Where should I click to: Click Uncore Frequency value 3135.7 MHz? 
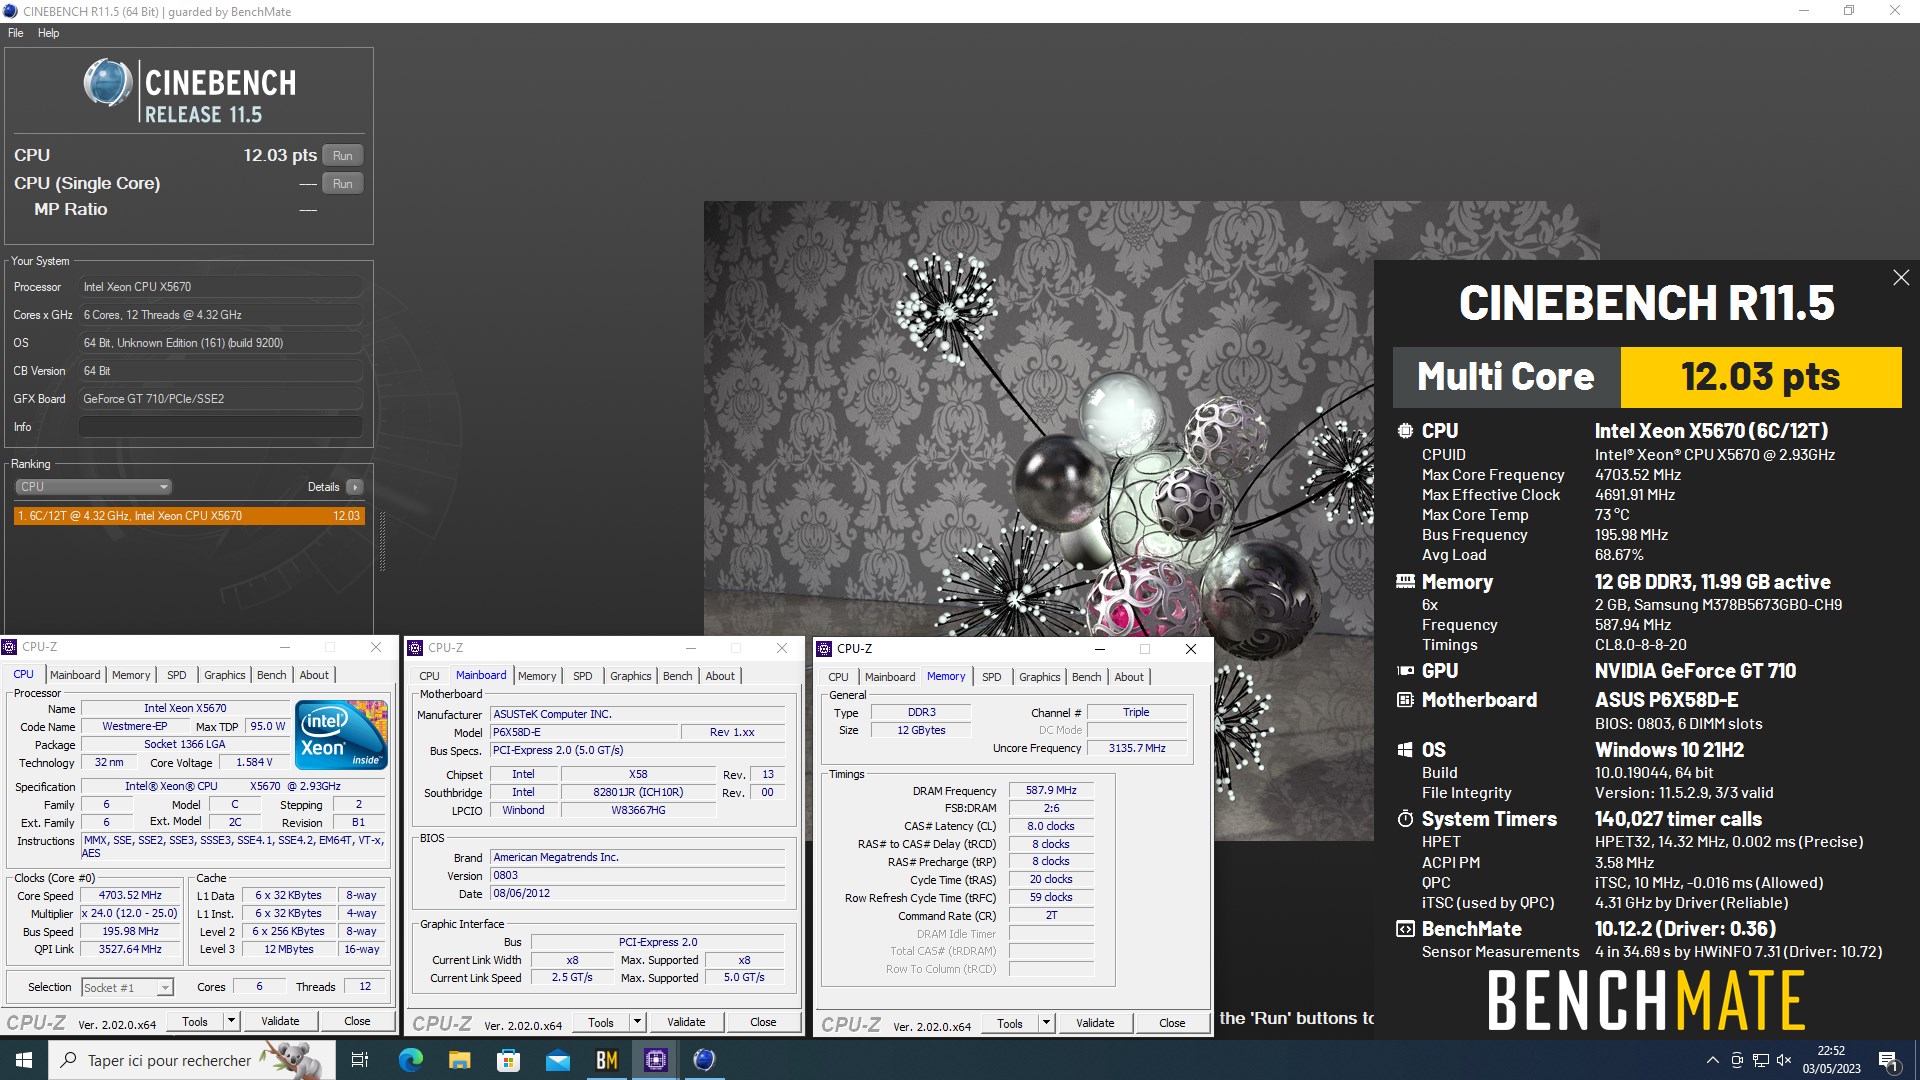1137,749
